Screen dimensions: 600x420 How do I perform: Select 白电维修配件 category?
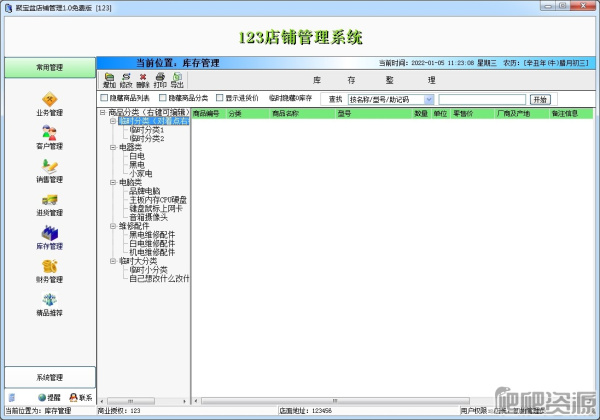point(152,244)
